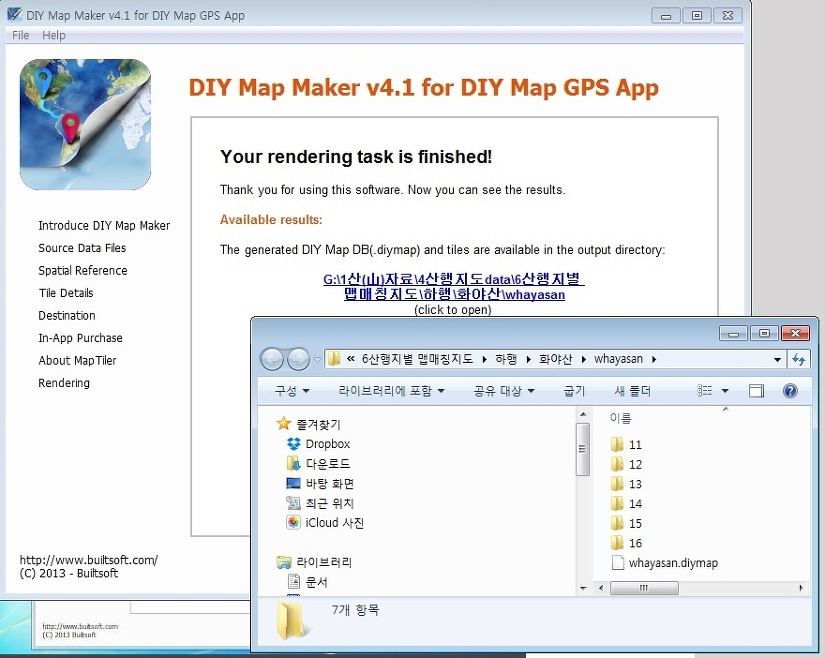The width and height of the screenshot is (825, 658).
Task: Select Dropbox in navigation pane
Action: [x=318, y=444]
